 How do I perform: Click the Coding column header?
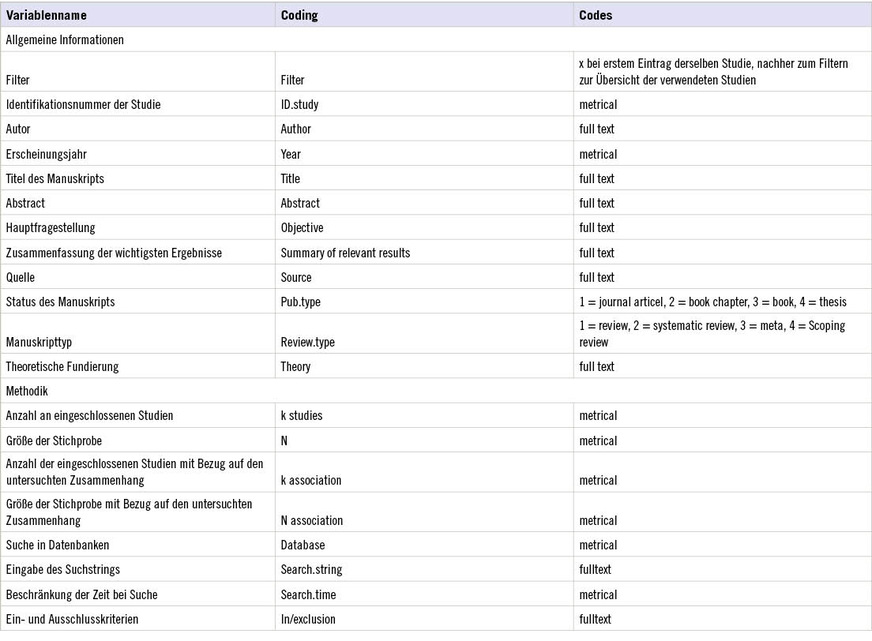(x=300, y=15)
